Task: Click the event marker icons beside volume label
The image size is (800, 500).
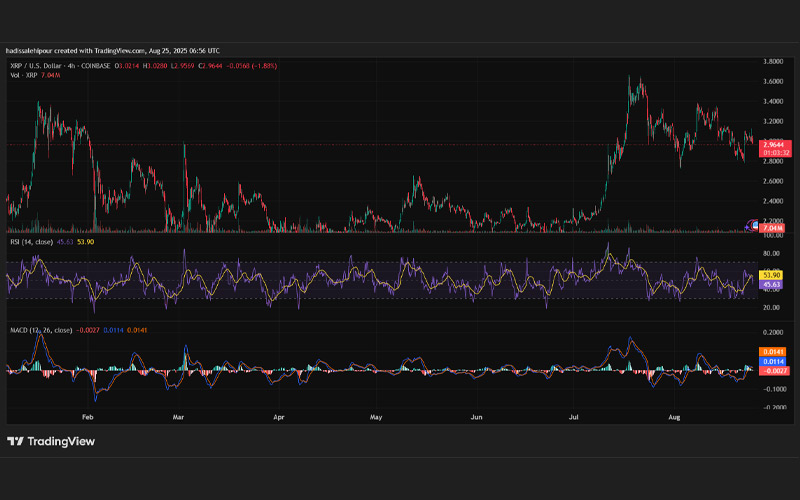Action: tap(752, 225)
